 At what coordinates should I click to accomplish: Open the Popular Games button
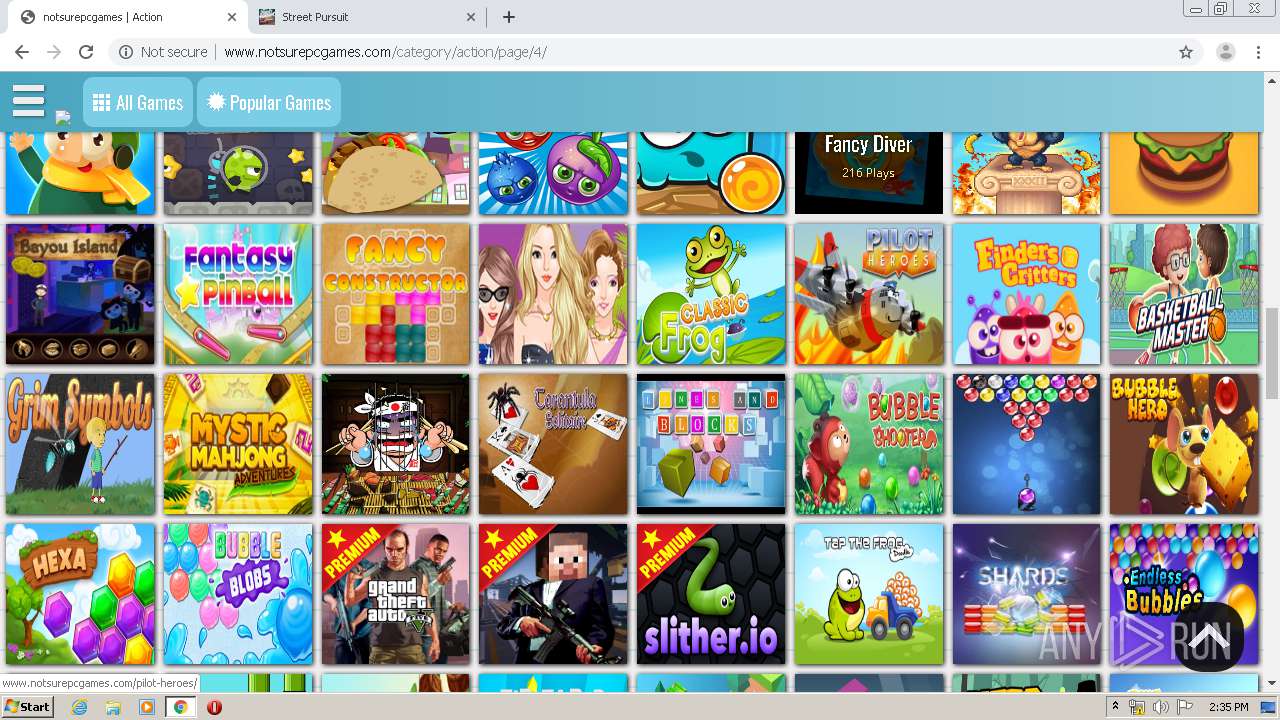click(269, 102)
